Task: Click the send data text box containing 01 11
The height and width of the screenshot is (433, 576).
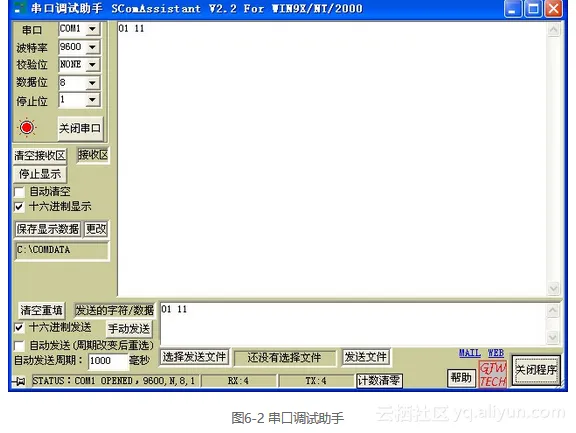Action: tap(353, 324)
